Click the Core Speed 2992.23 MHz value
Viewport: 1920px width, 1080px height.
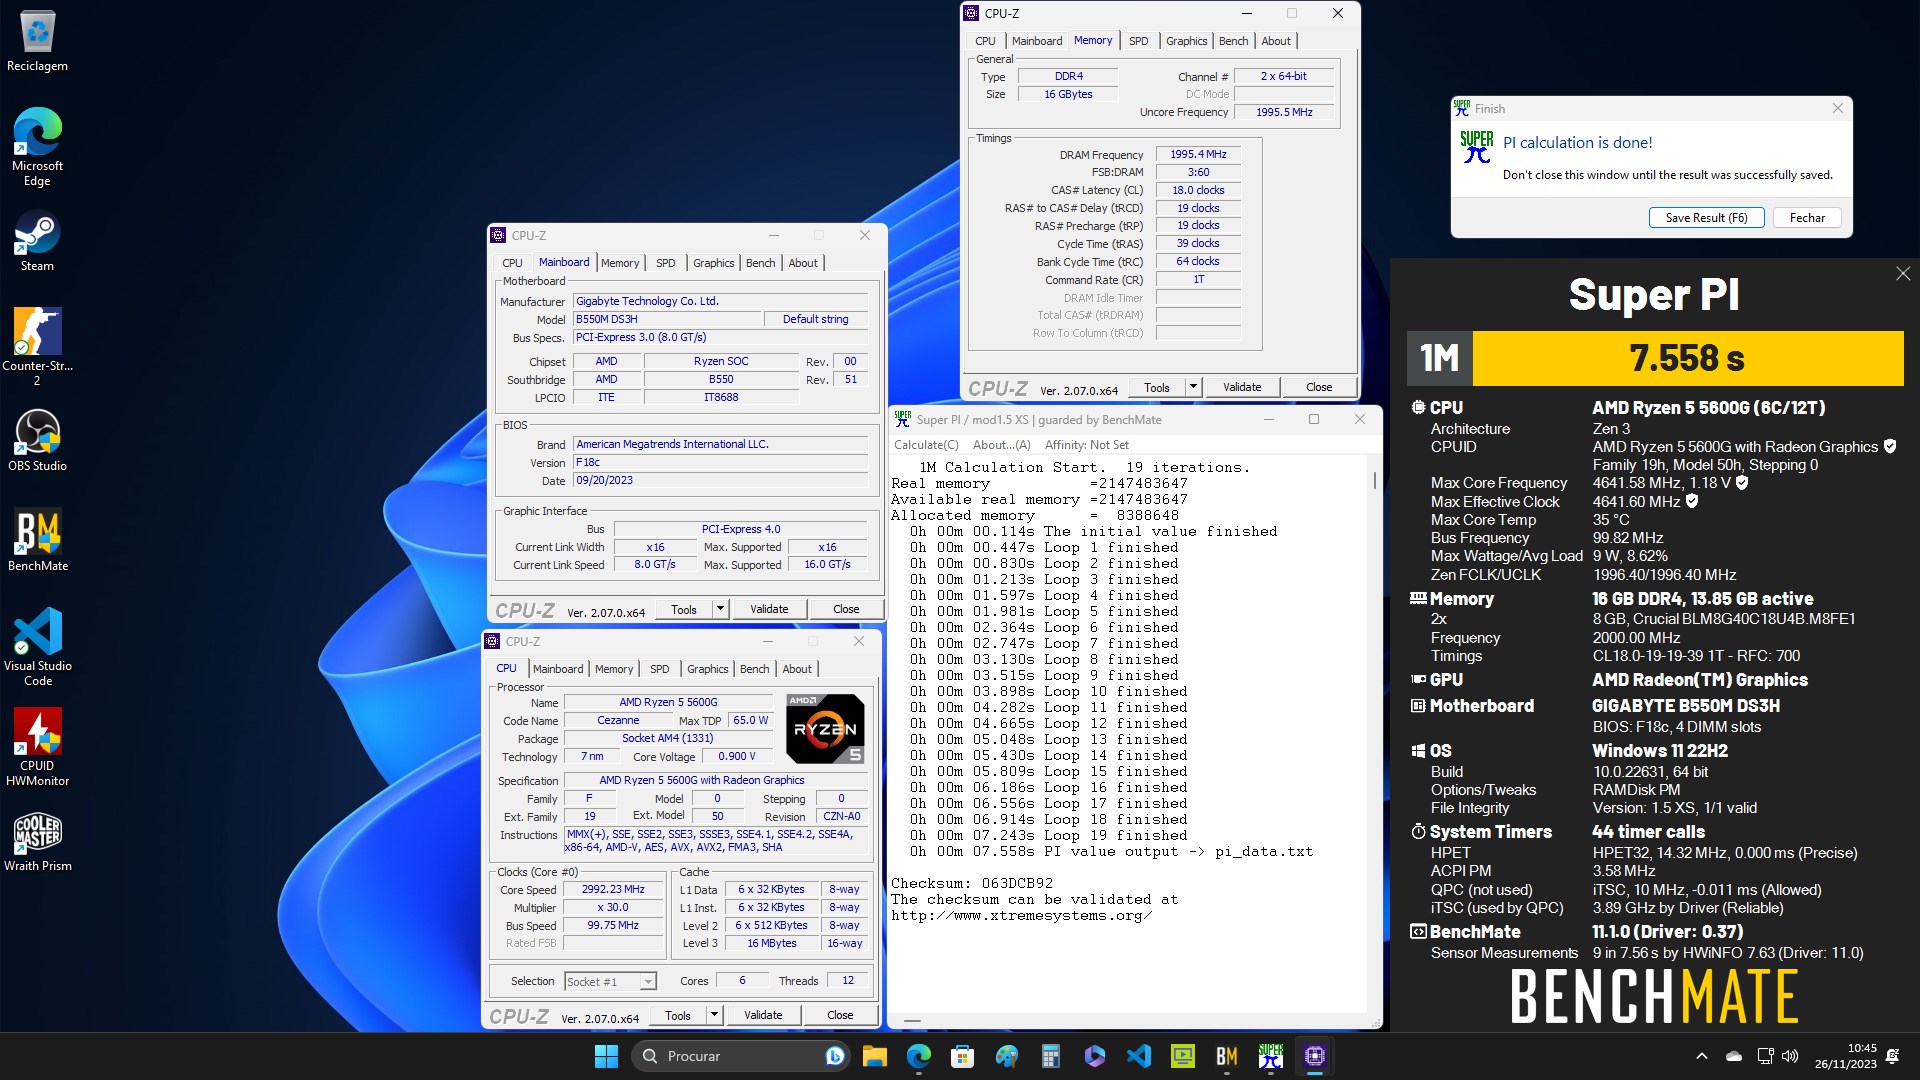pyautogui.click(x=613, y=890)
